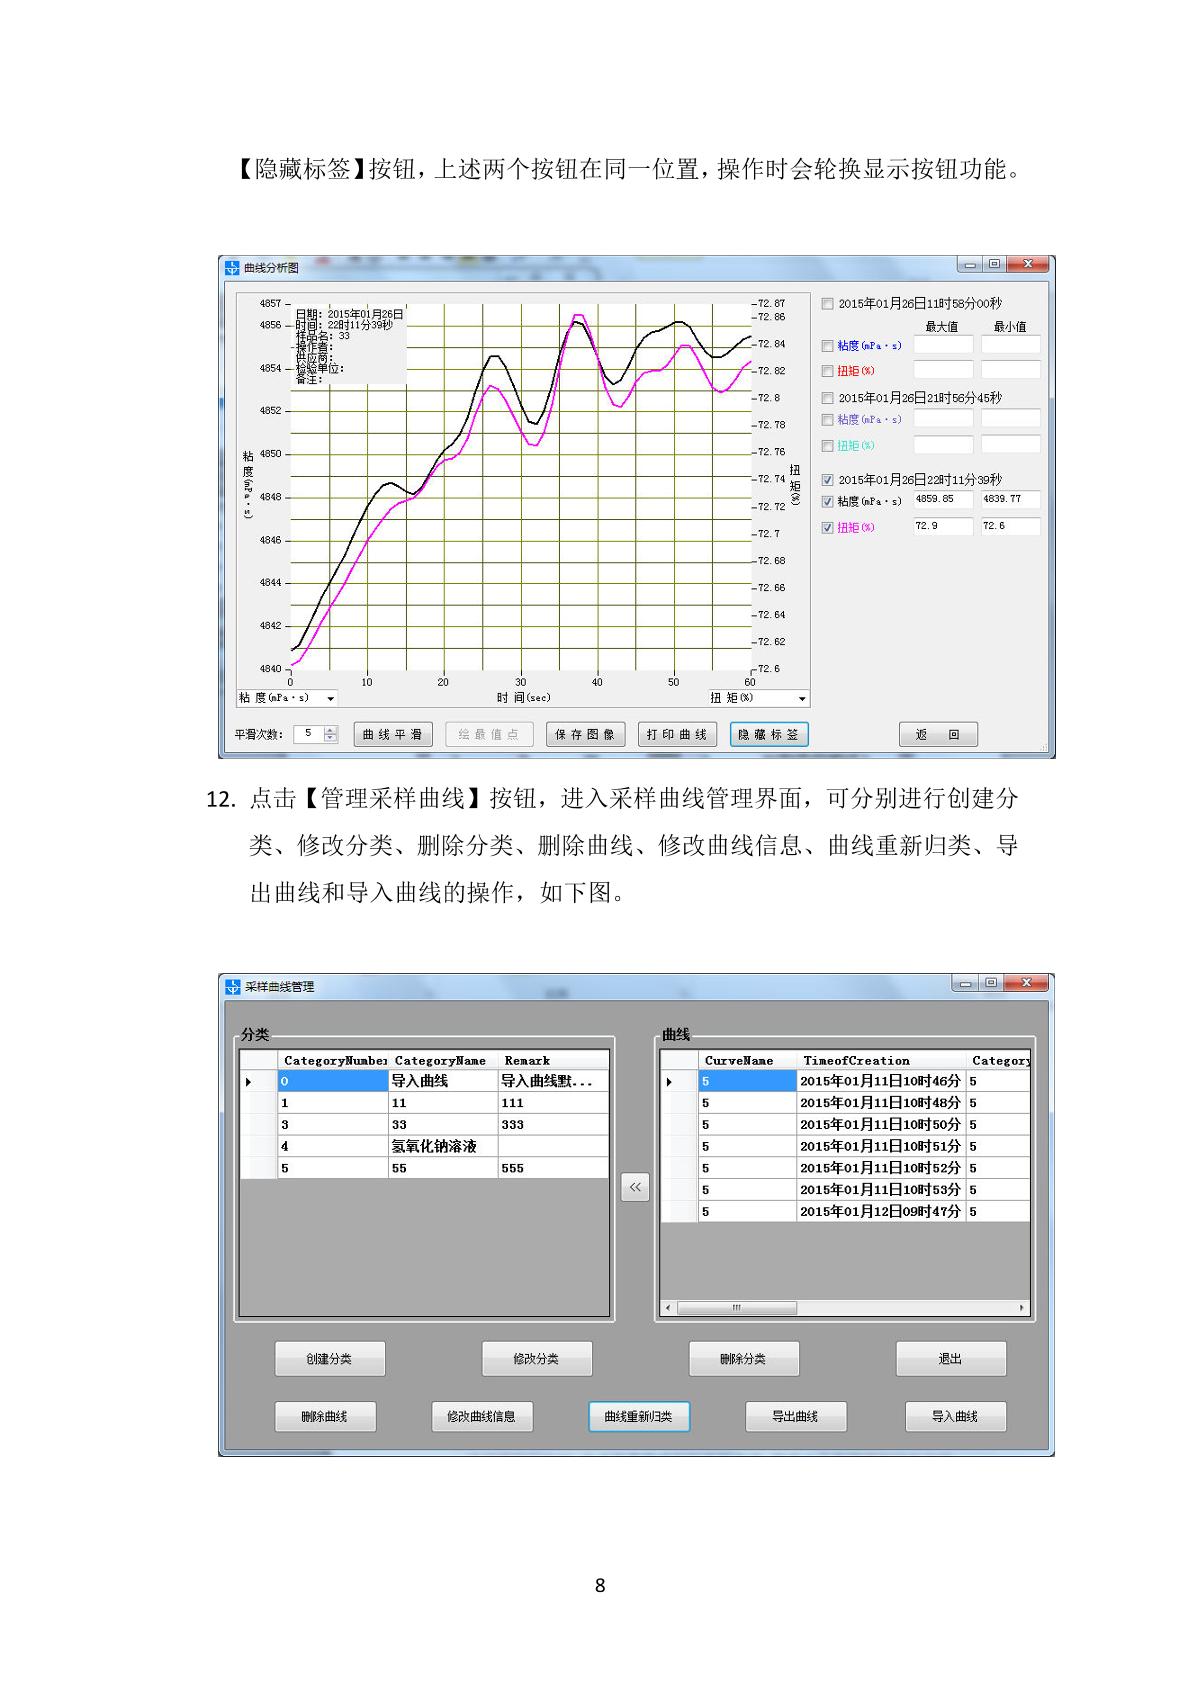Viewport: 1200px width, 1698px height.
Task: Toggle checkbox for 2015年01月26日11时58分00秒 curve
Action: 827,304
